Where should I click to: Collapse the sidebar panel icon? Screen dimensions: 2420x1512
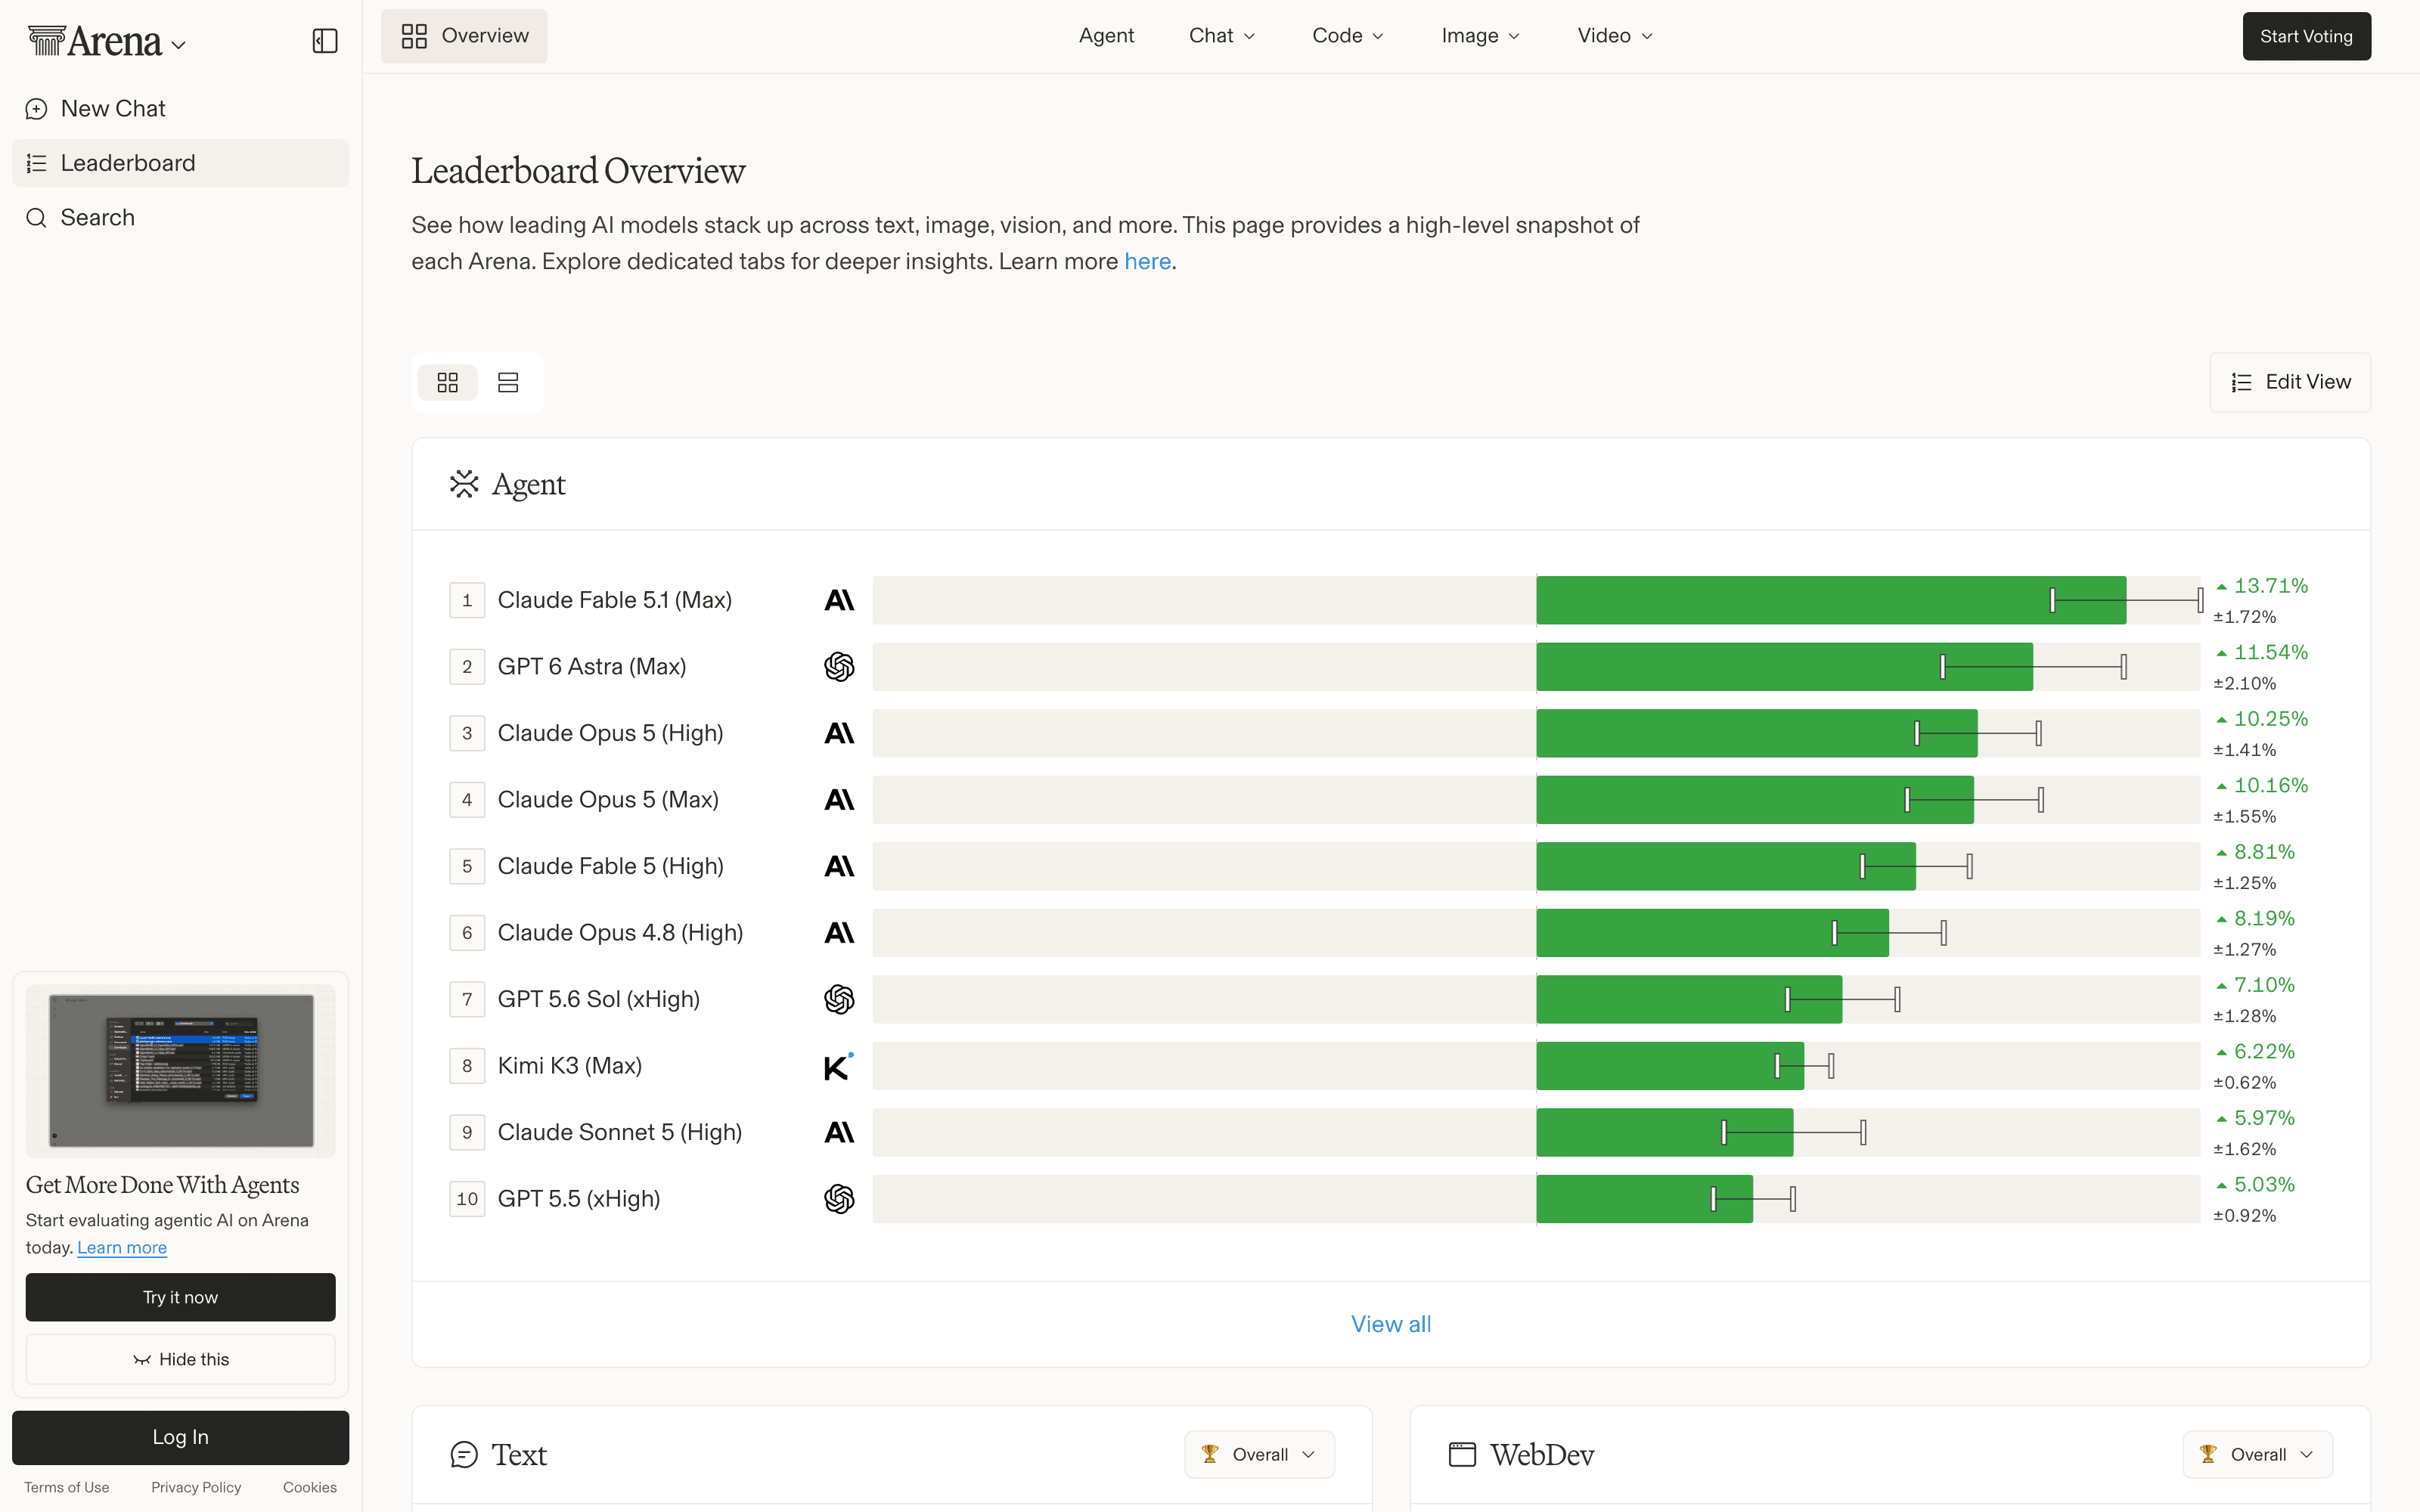(x=325, y=41)
